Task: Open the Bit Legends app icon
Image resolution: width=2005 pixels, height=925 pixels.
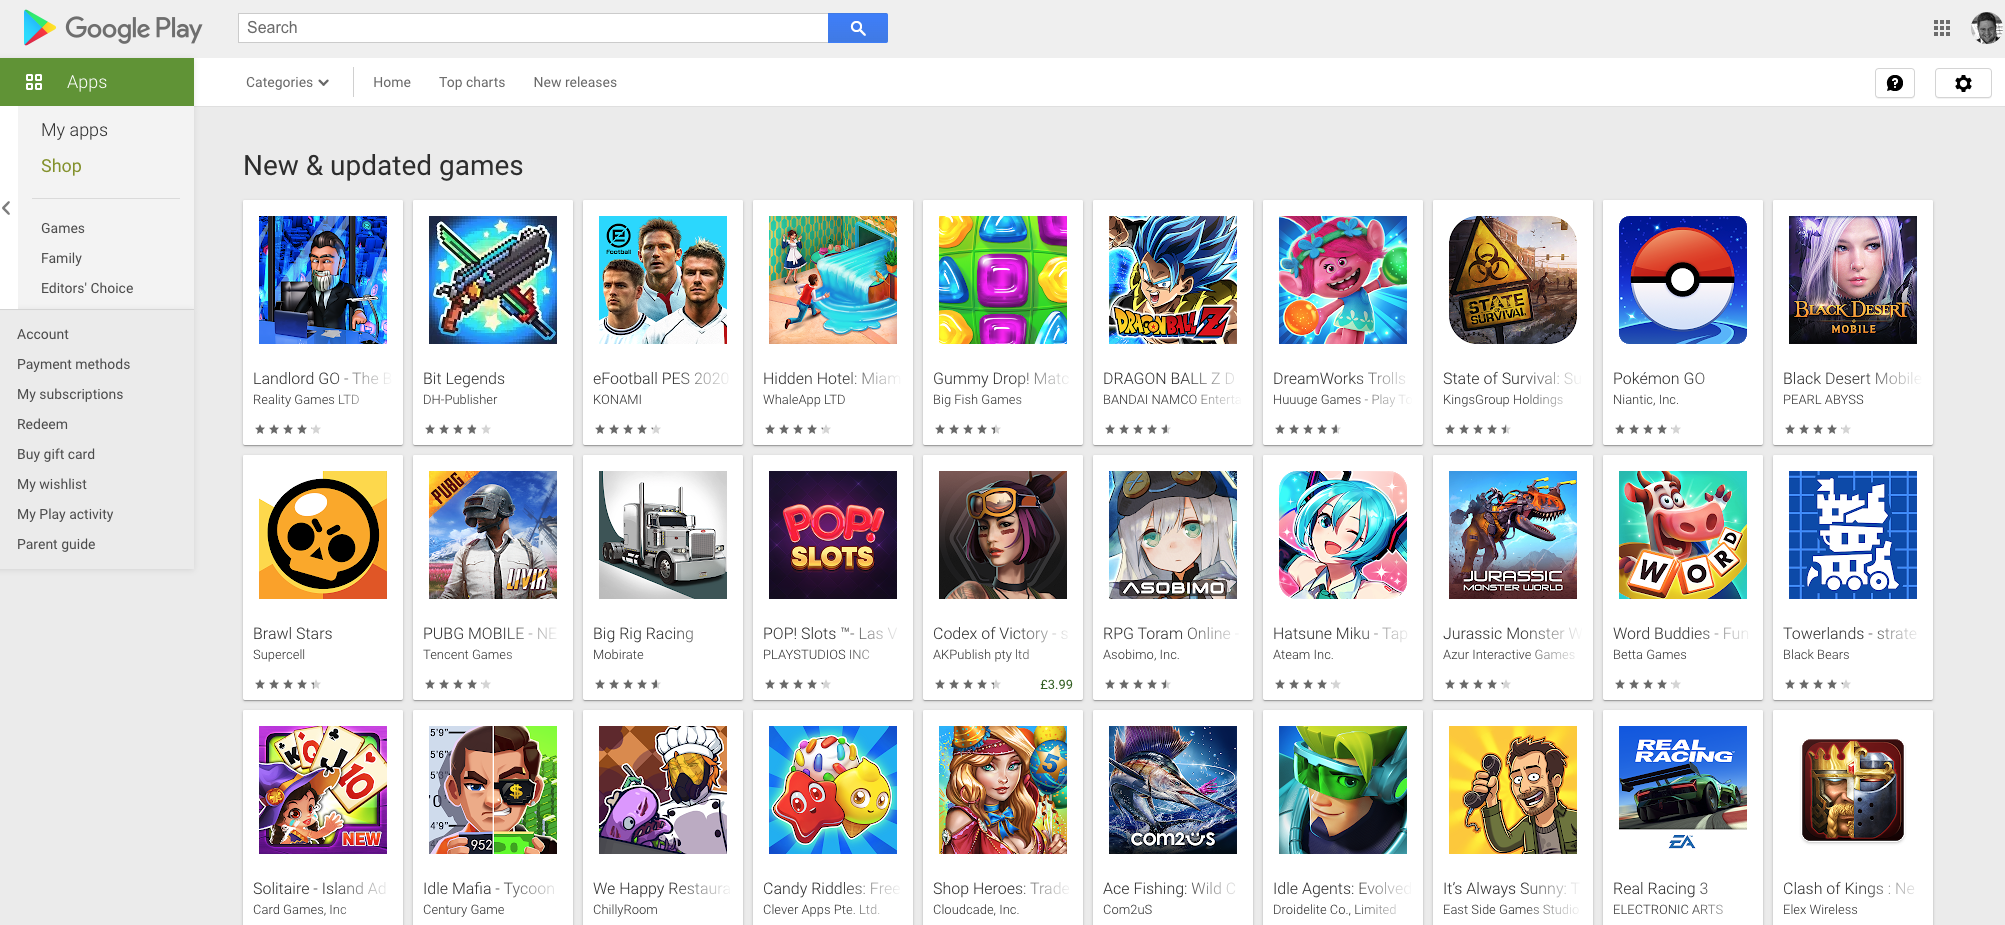Action: (493, 280)
